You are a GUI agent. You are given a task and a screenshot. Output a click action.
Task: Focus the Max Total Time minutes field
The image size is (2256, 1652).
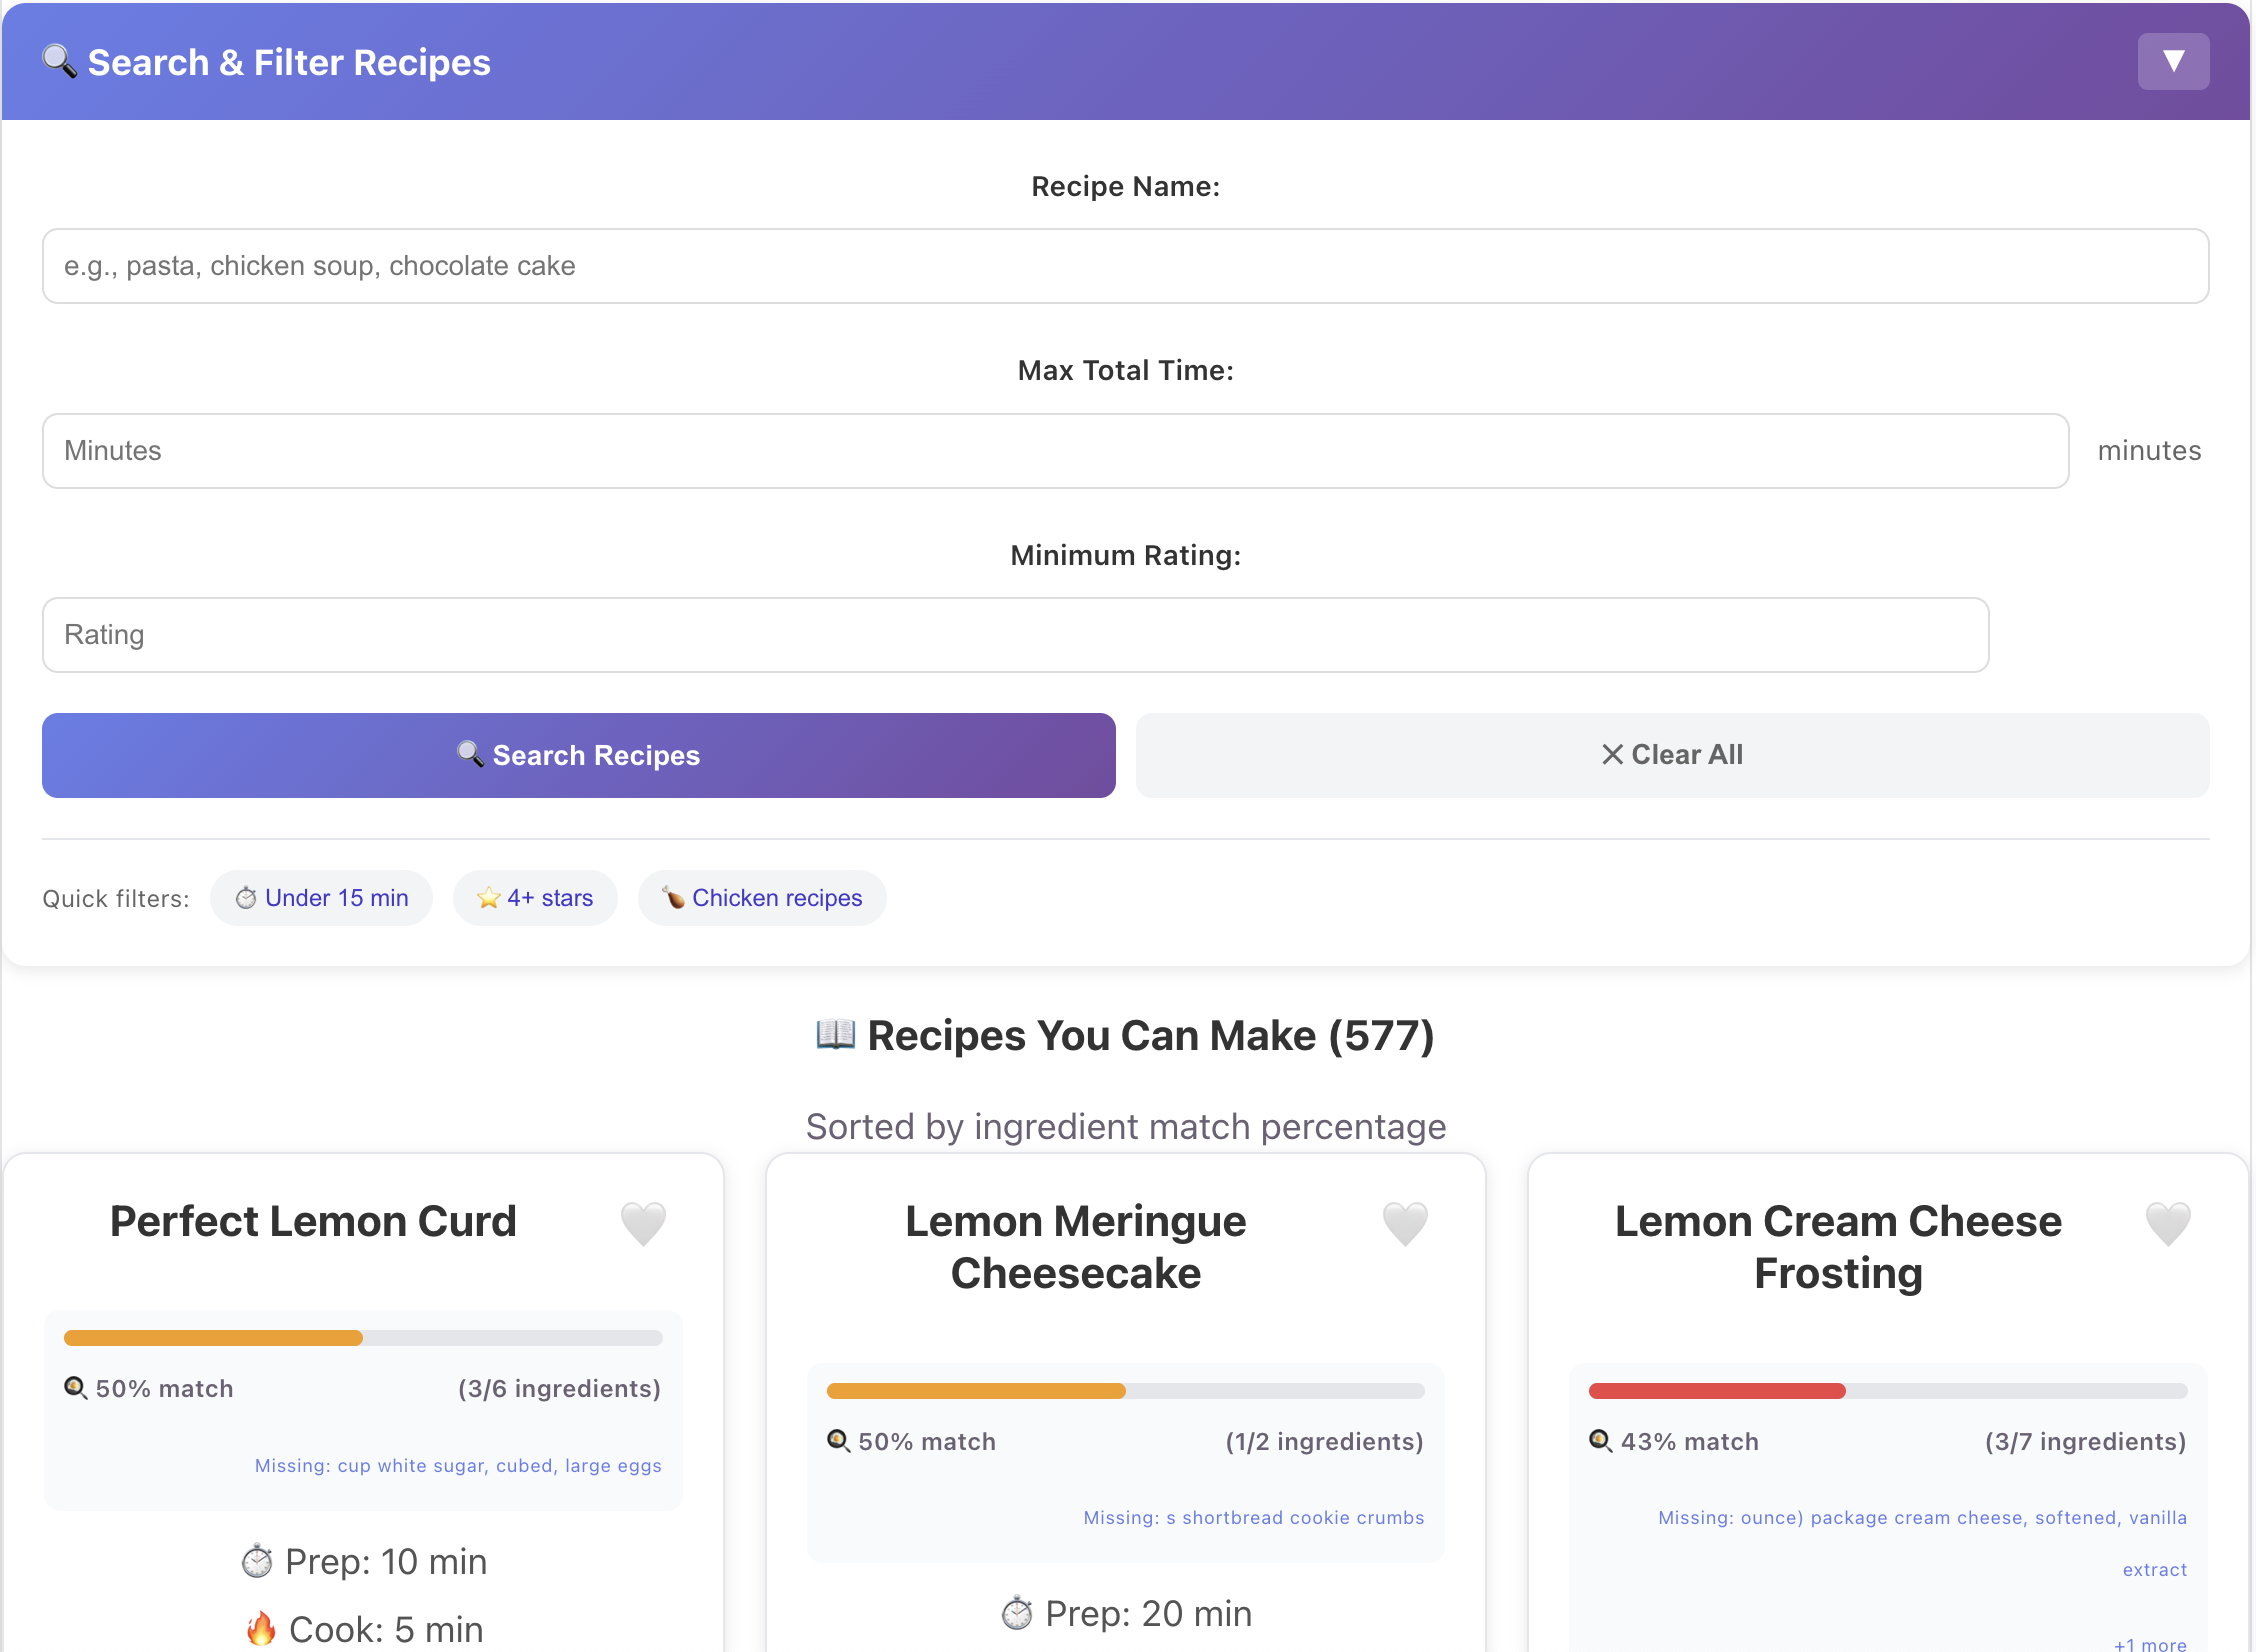pos(1055,451)
